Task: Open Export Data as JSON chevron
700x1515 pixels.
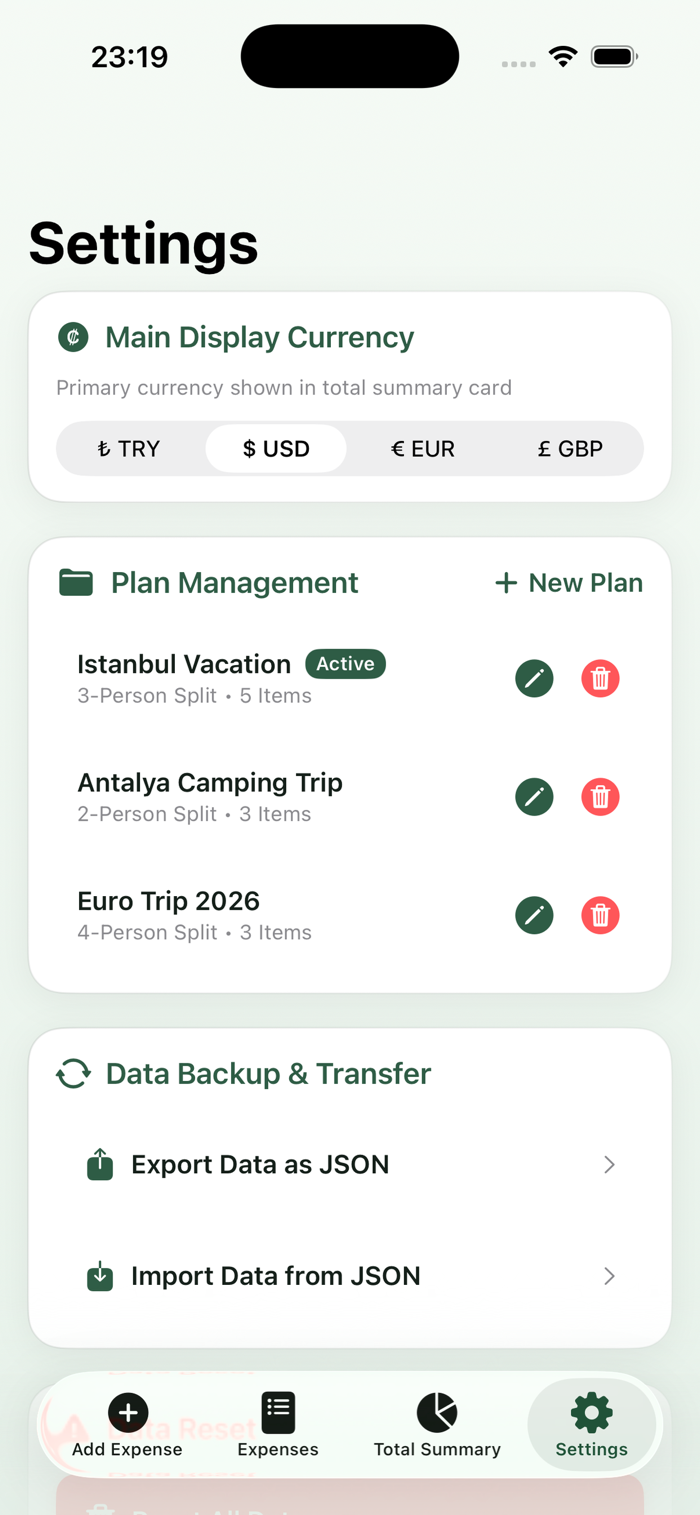Action: [609, 1165]
